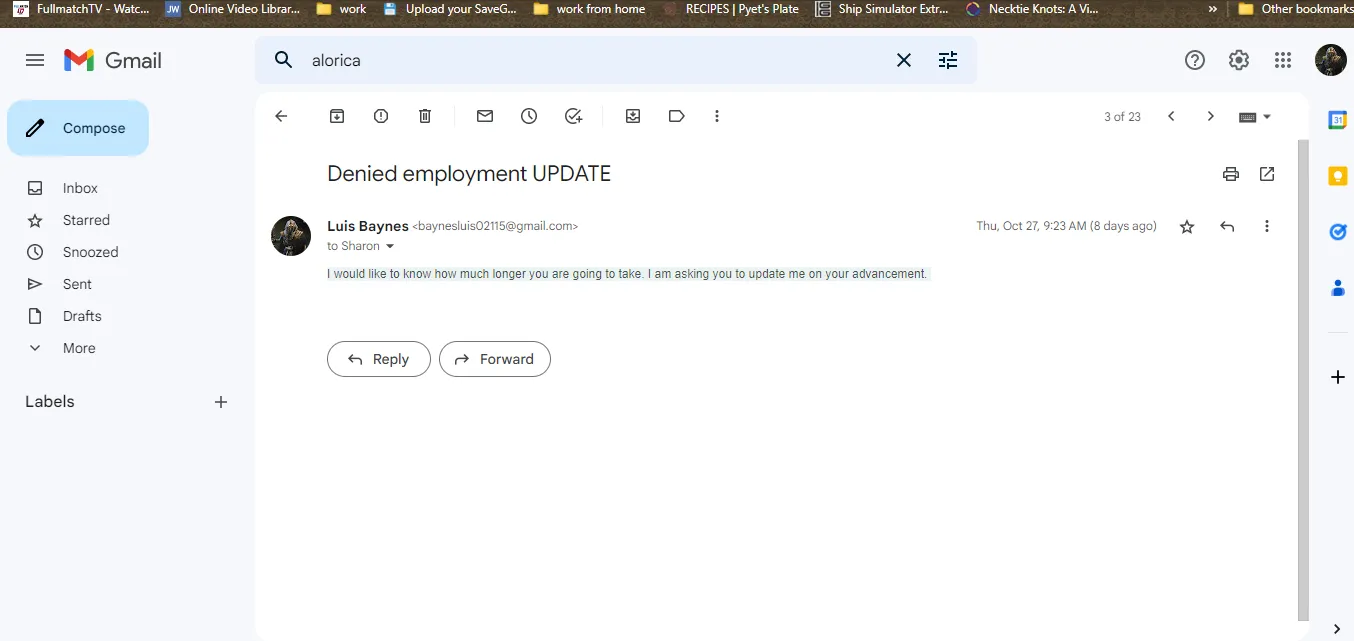
Task: Snooze this email with the clock icon
Action: tap(529, 116)
